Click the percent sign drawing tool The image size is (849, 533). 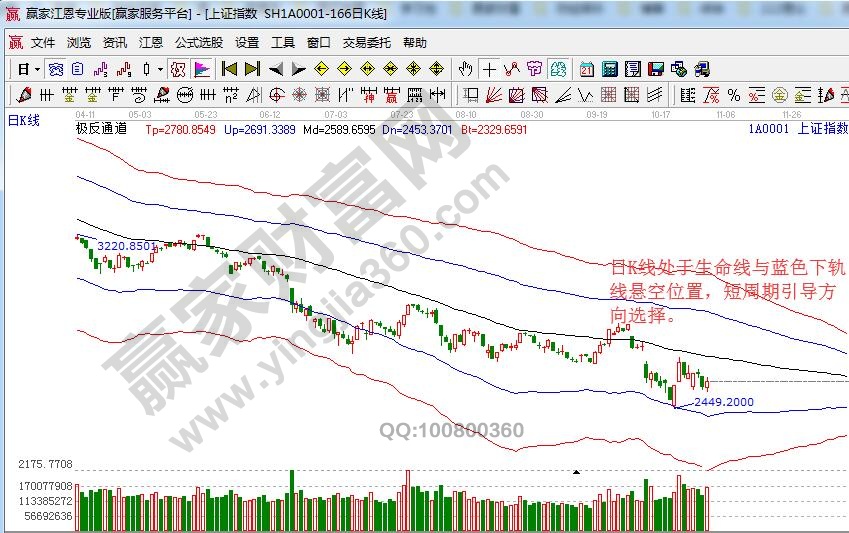(733, 95)
